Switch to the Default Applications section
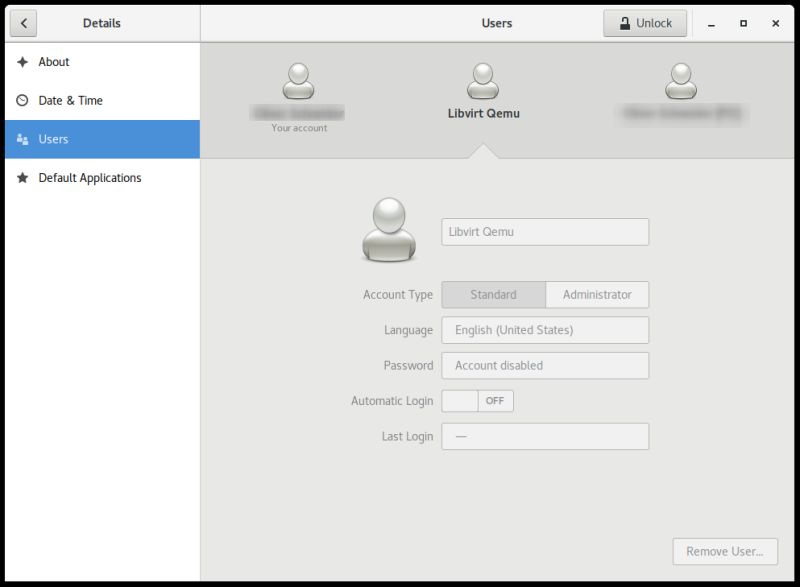This screenshot has height=587, width=800. pyautogui.click(x=90, y=177)
